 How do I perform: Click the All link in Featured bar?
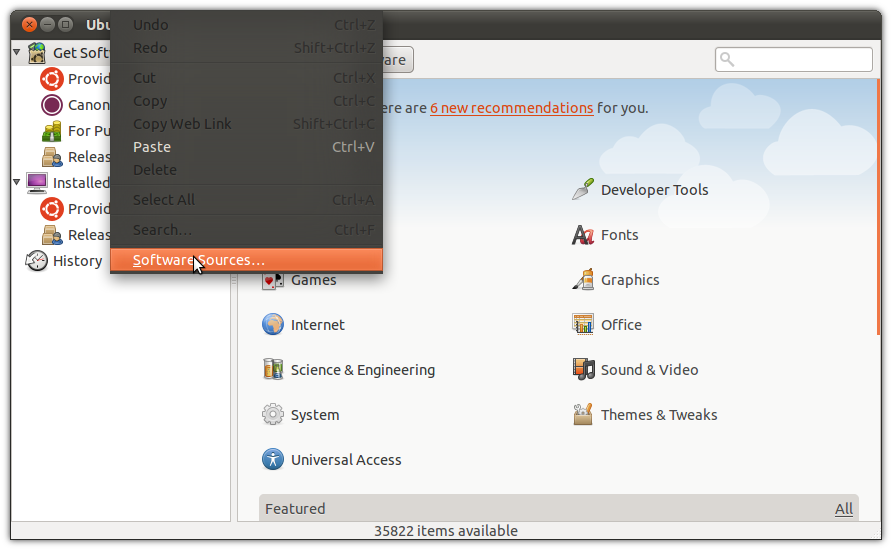(x=844, y=508)
